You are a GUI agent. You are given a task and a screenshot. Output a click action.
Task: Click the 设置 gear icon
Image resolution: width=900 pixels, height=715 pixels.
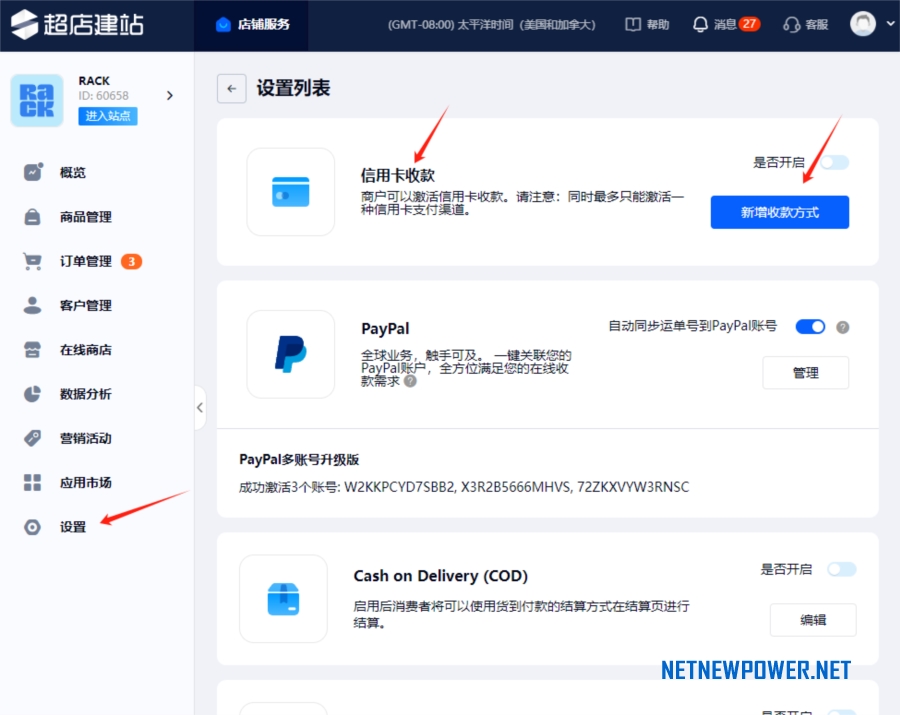click(33, 527)
